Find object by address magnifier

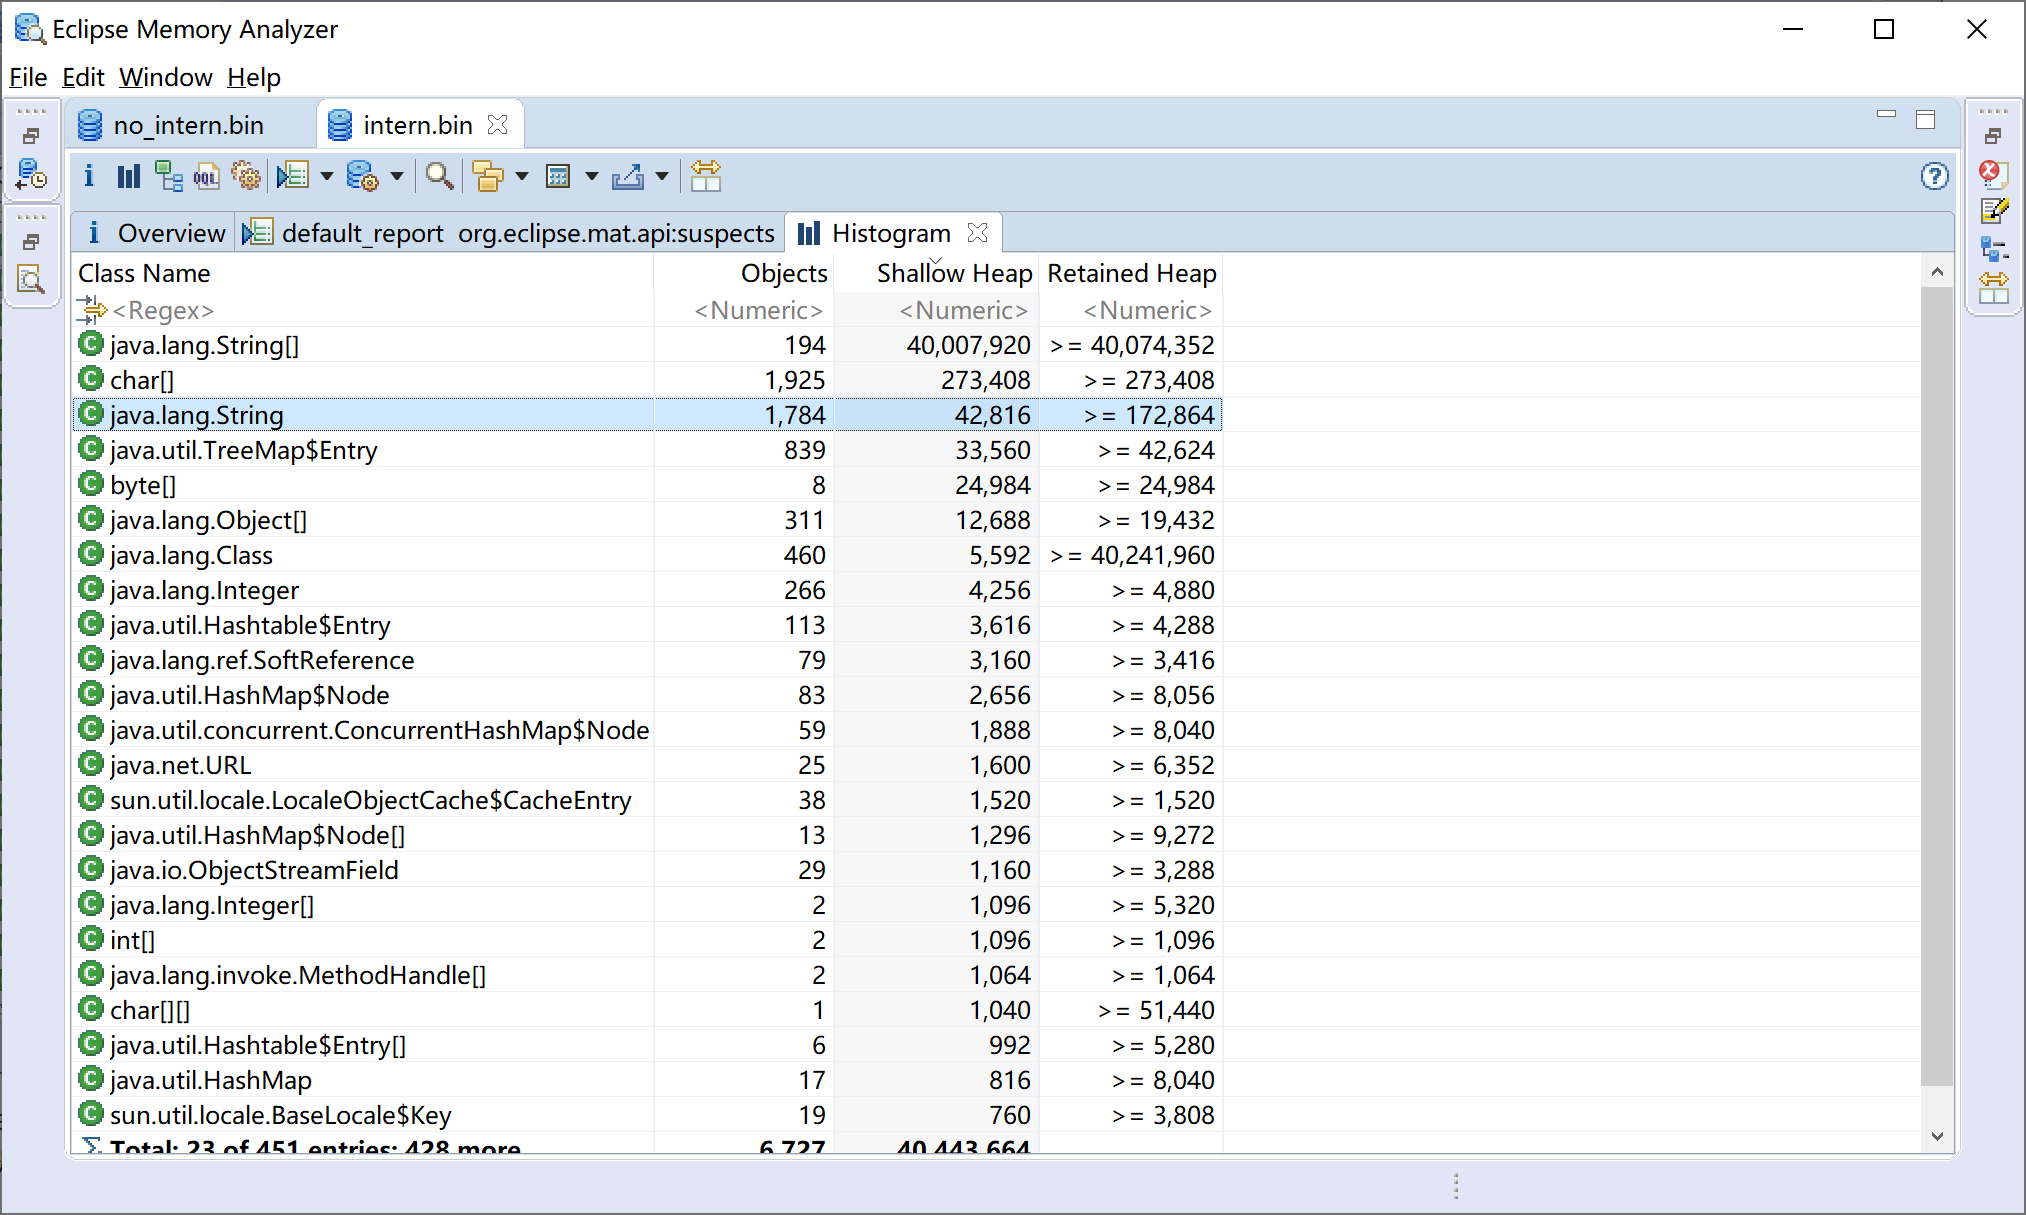439,177
